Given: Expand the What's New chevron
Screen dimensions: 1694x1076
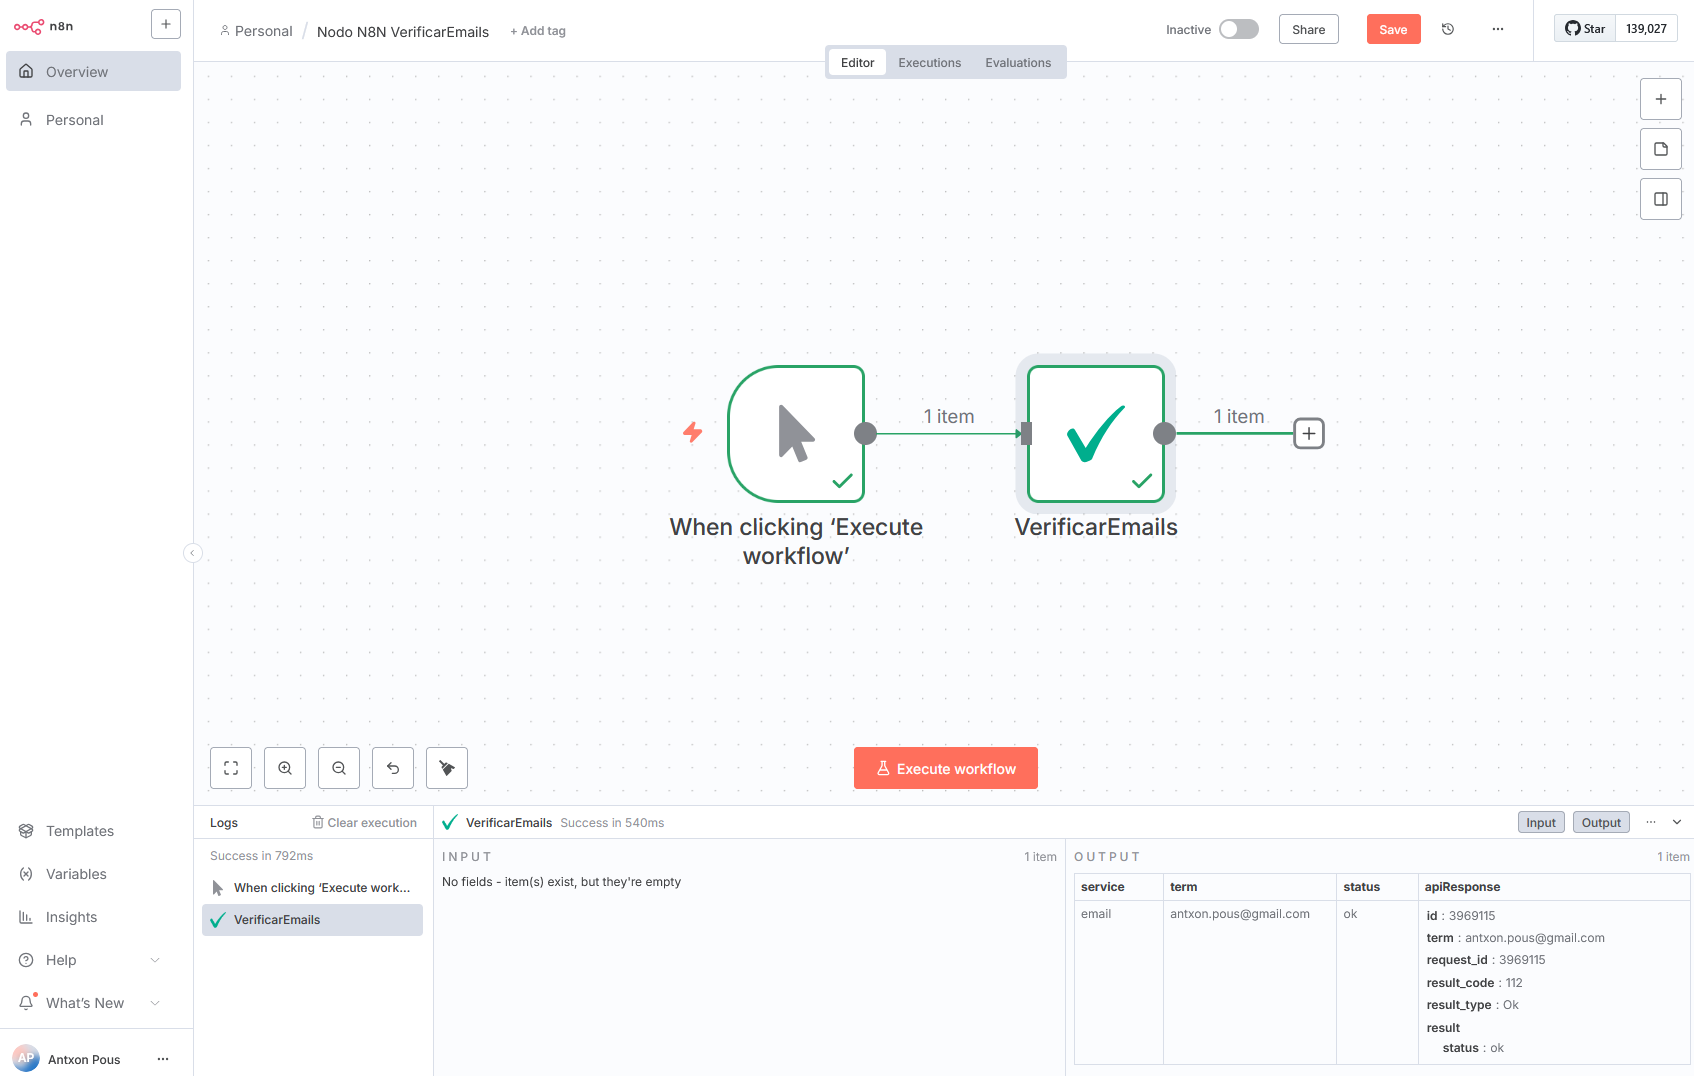Looking at the screenshot, I should [155, 1003].
